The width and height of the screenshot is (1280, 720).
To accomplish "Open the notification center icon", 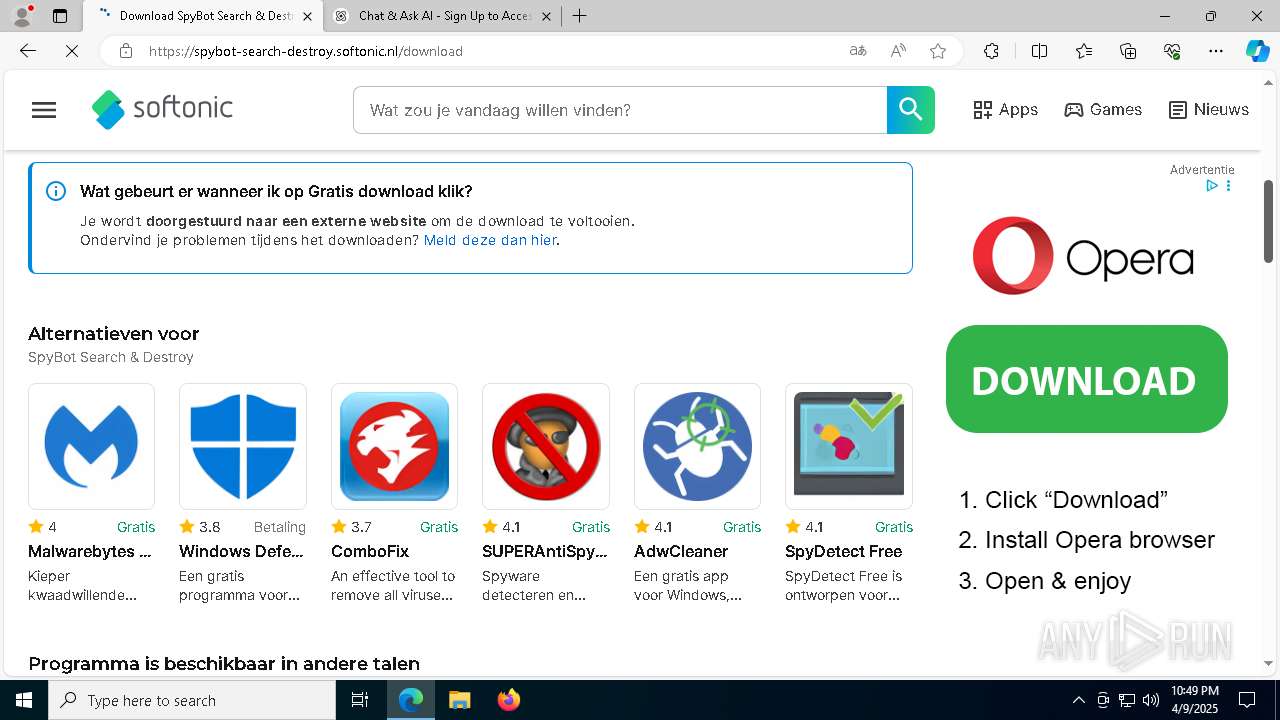I will (1247, 700).
